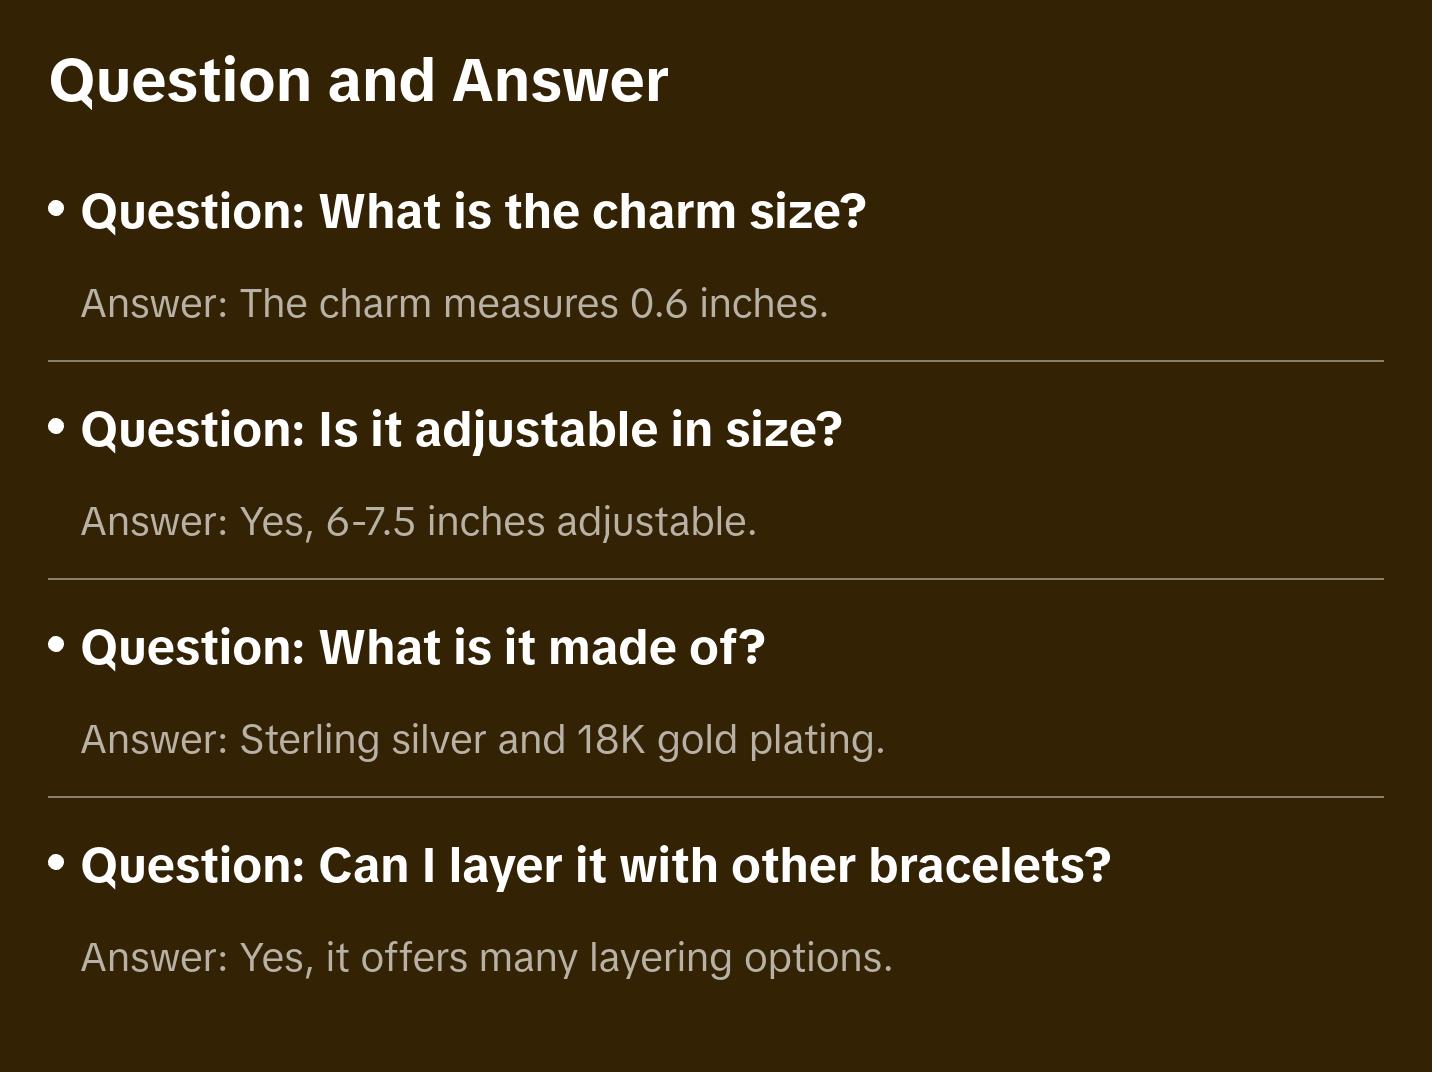Click the "0.6 inches" measurement text
The width and height of the screenshot is (1432, 1072).
(x=729, y=304)
